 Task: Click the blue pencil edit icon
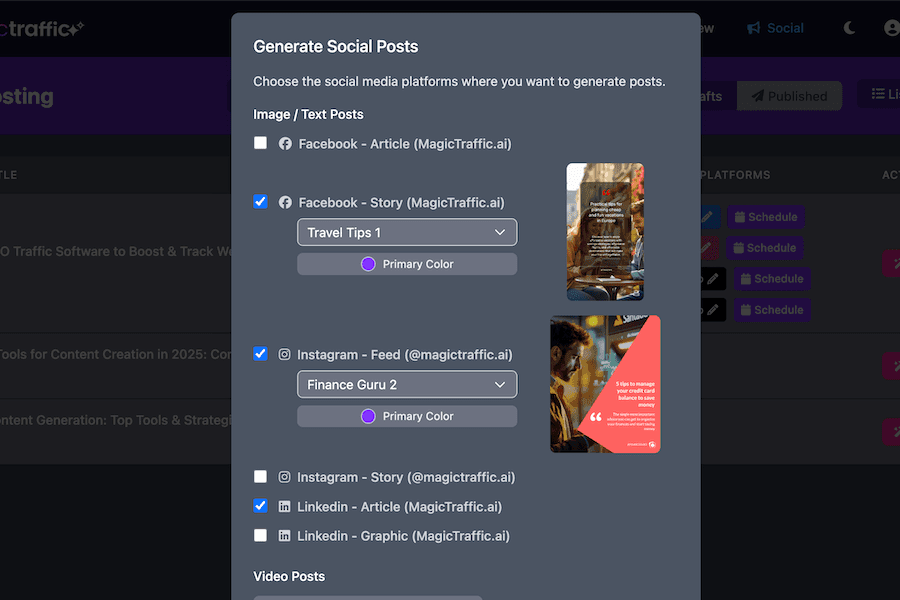click(x=710, y=216)
